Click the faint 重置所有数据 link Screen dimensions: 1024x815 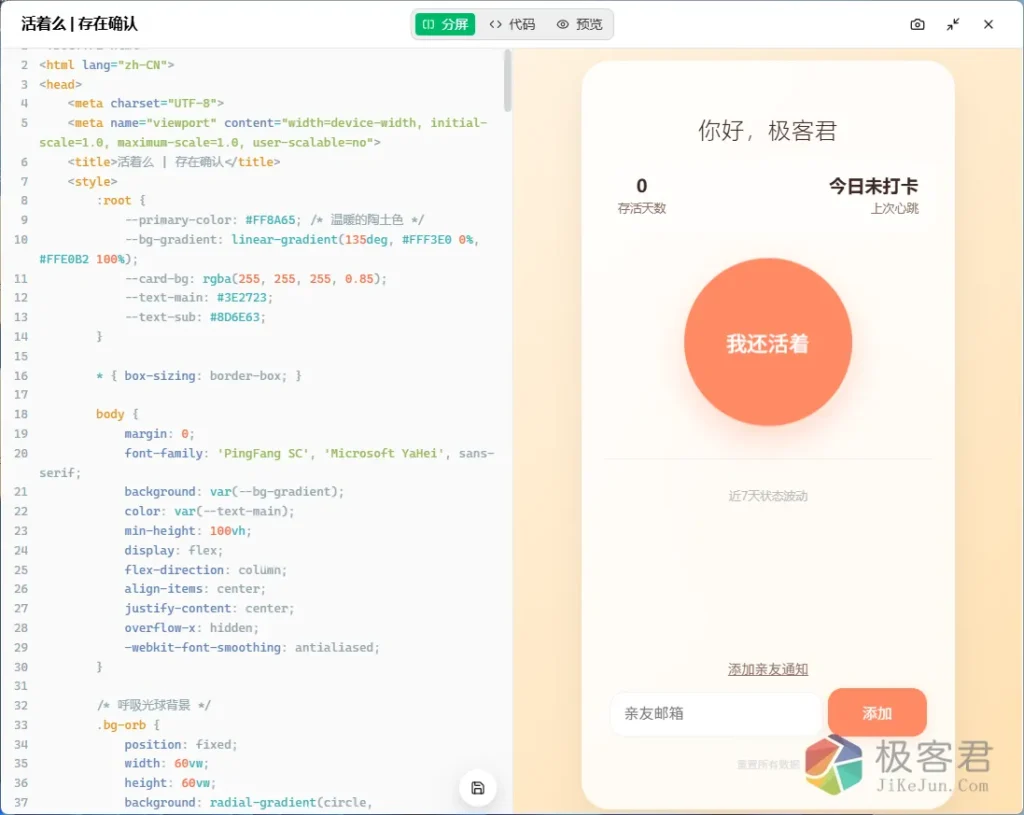[768, 764]
